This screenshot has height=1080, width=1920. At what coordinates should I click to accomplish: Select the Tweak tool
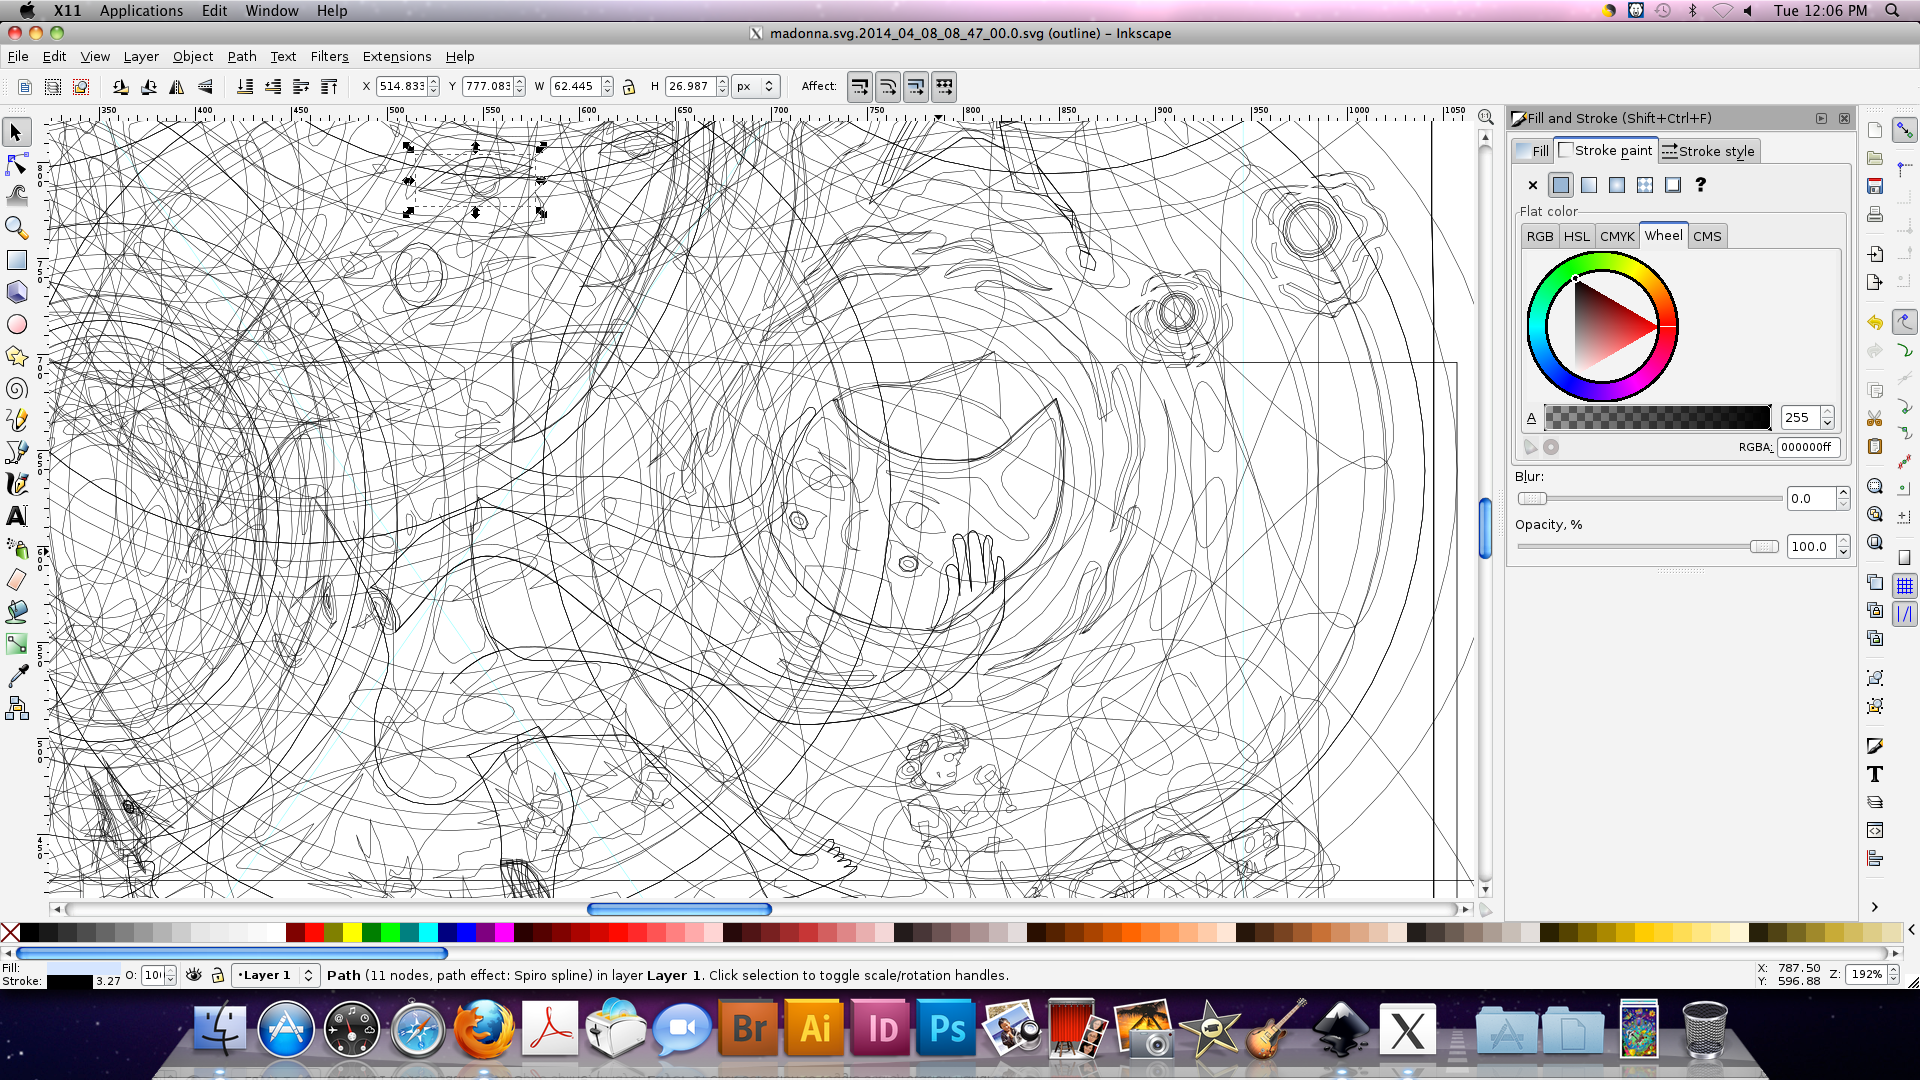pos(17,196)
